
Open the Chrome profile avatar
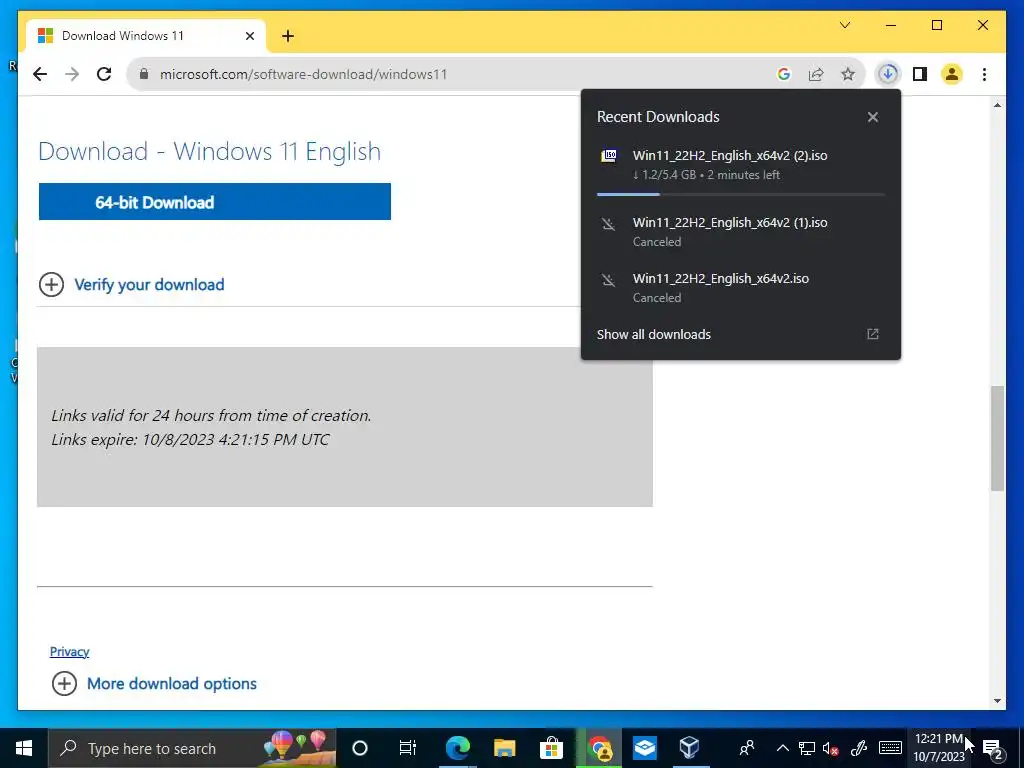click(x=952, y=74)
